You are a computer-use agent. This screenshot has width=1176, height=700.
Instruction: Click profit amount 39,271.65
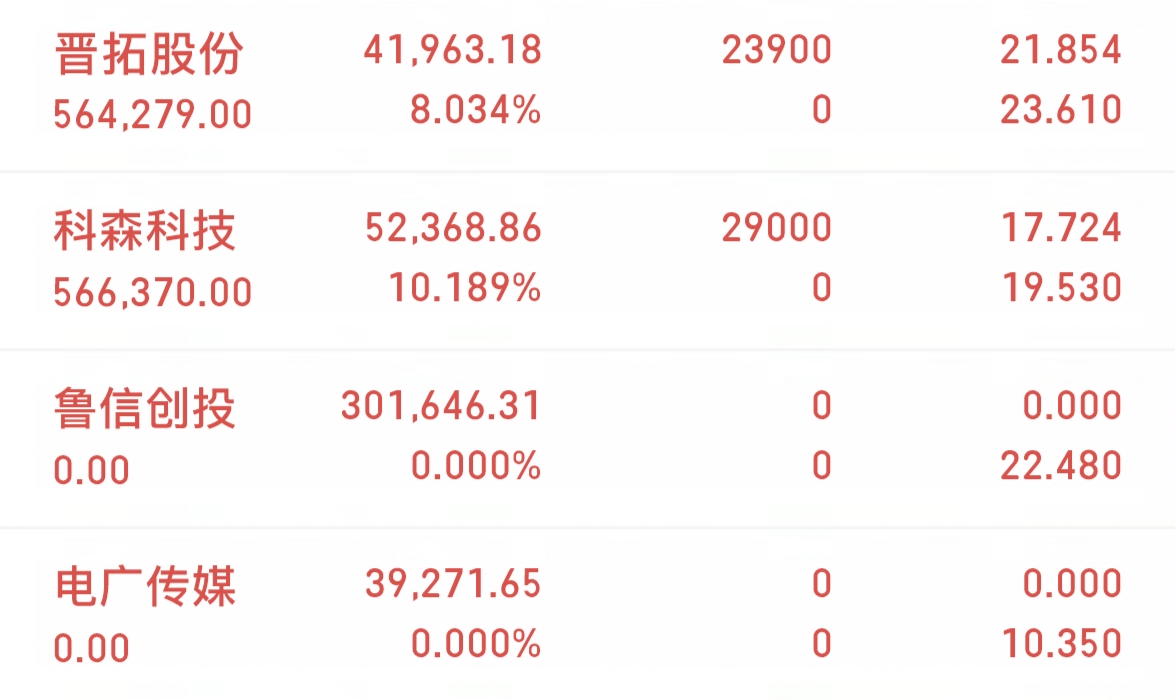tap(452, 583)
